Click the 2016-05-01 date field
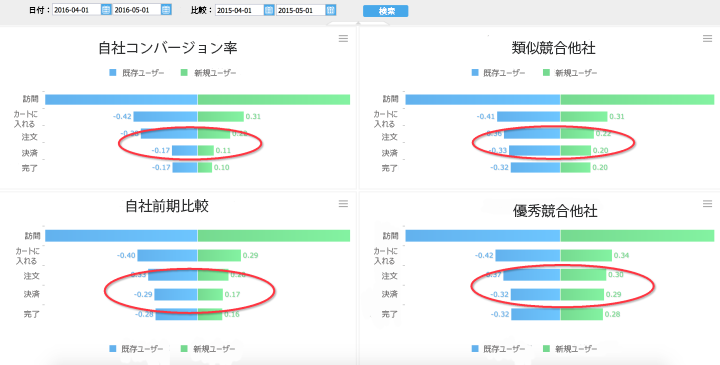This screenshot has width=720, height=365. tap(137, 10)
